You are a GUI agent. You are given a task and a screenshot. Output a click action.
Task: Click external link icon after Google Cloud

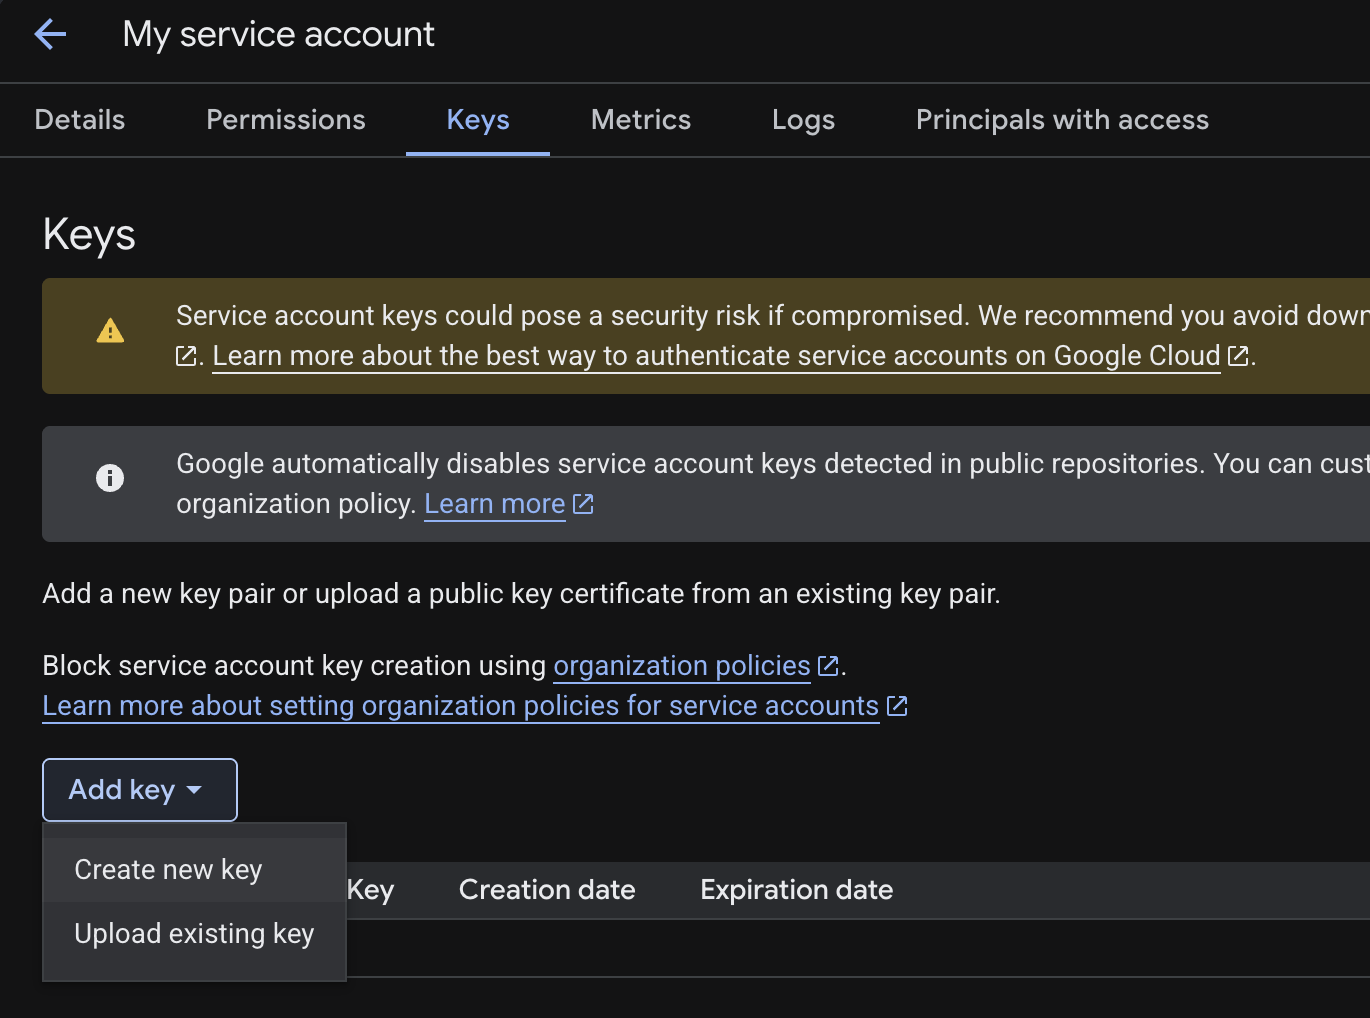pos(1238,356)
